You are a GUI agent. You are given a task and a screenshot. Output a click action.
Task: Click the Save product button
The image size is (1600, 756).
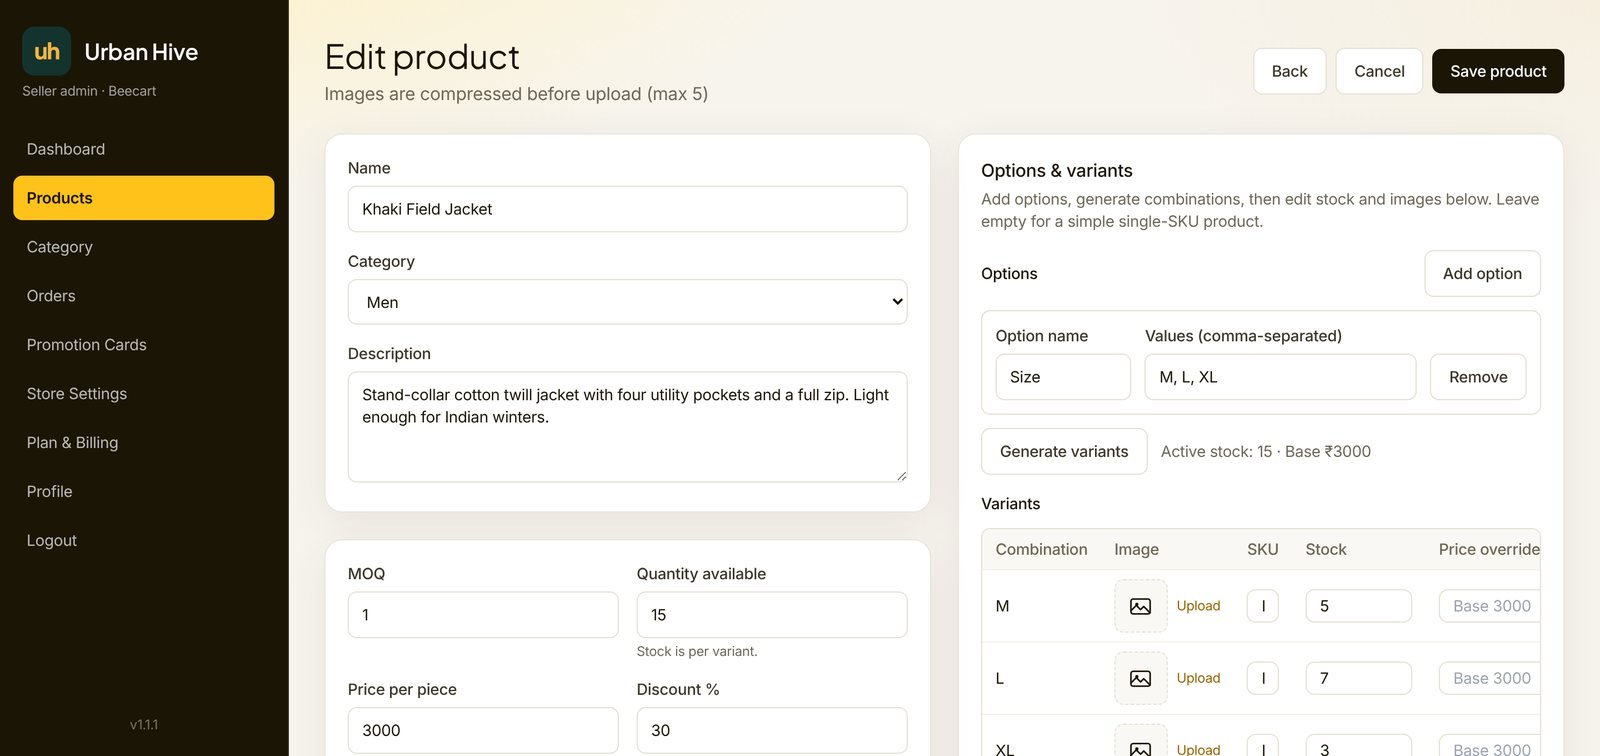click(1498, 71)
